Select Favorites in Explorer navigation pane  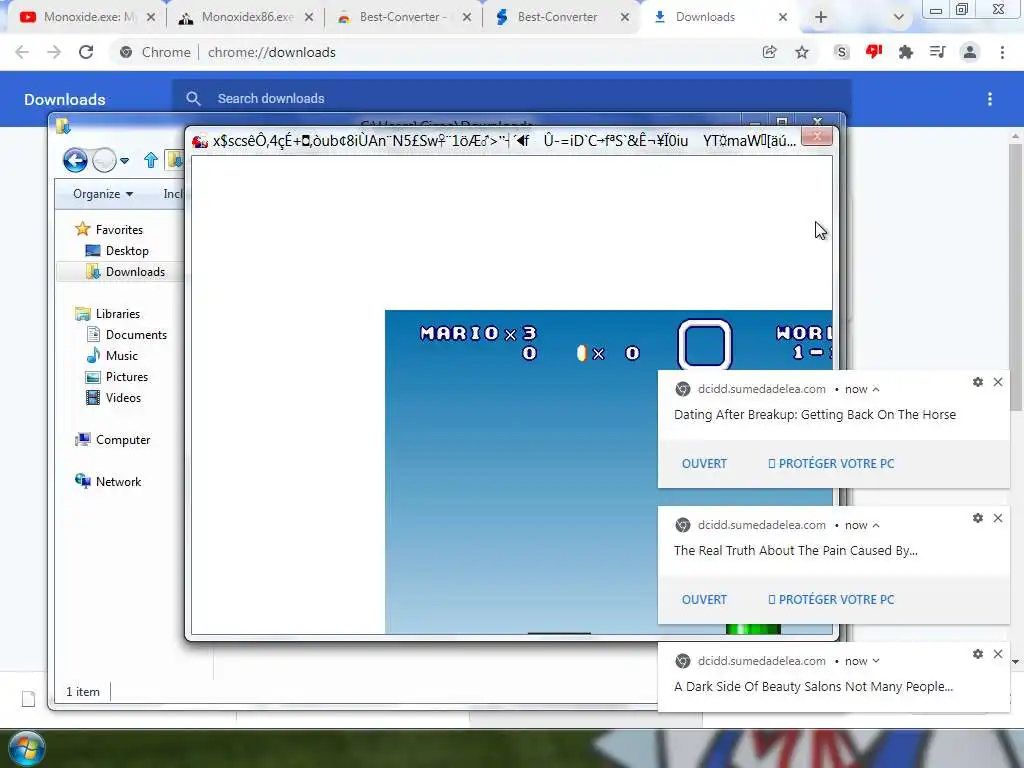(118, 230)
